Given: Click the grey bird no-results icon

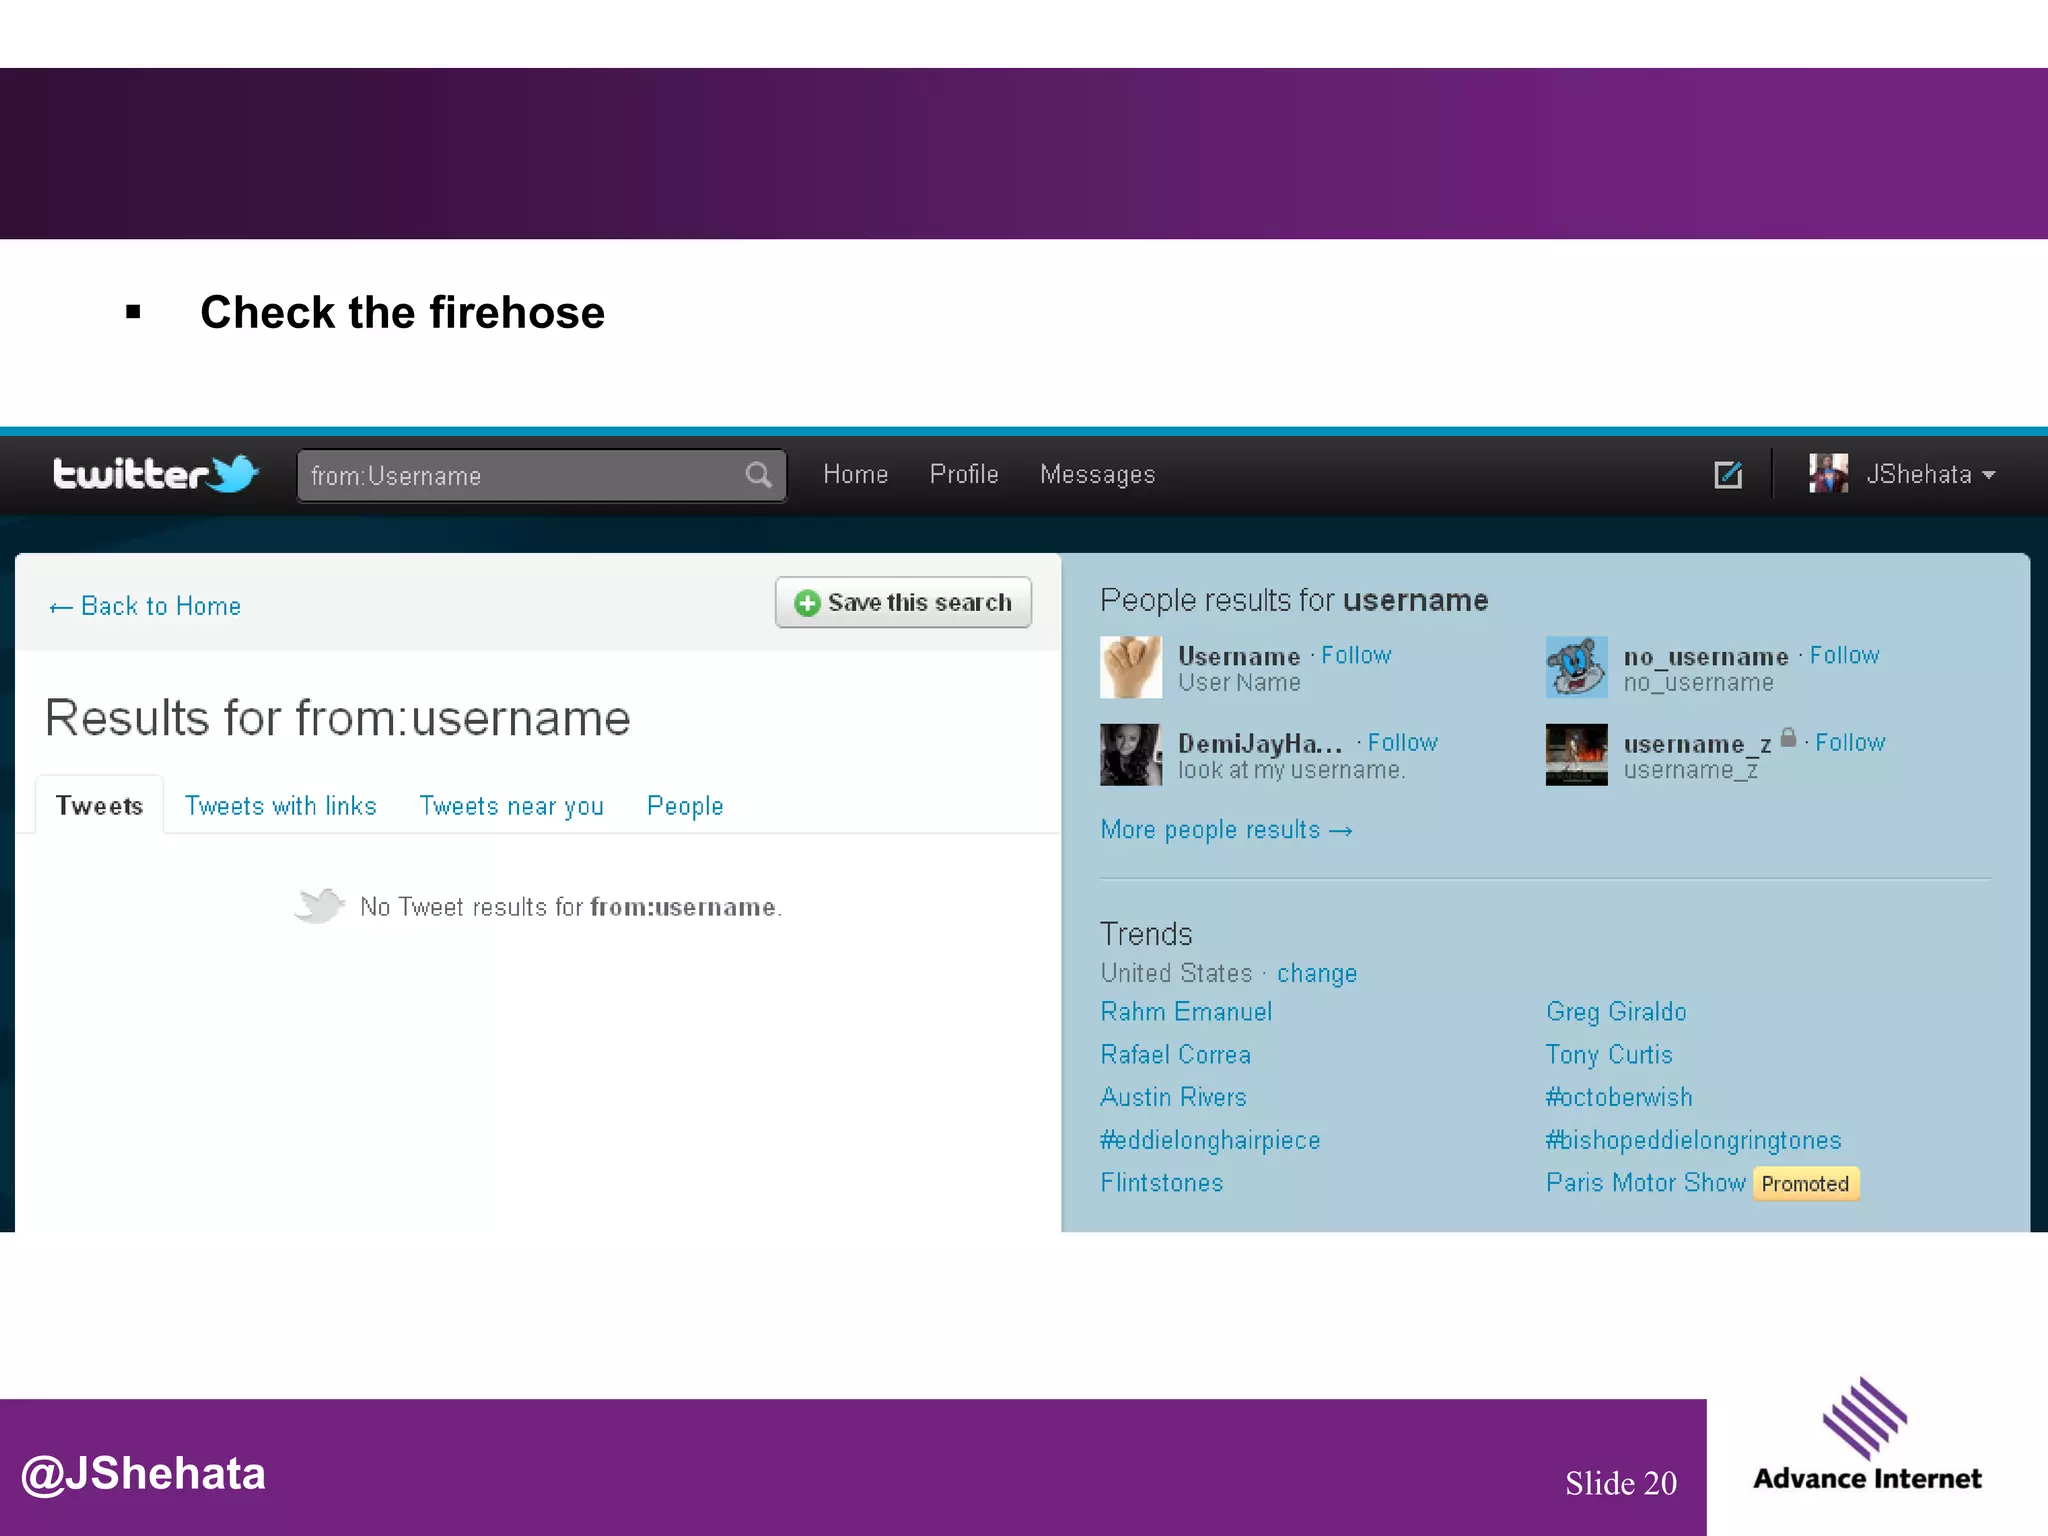Looking at the screenshot, I should coord(320,906).
